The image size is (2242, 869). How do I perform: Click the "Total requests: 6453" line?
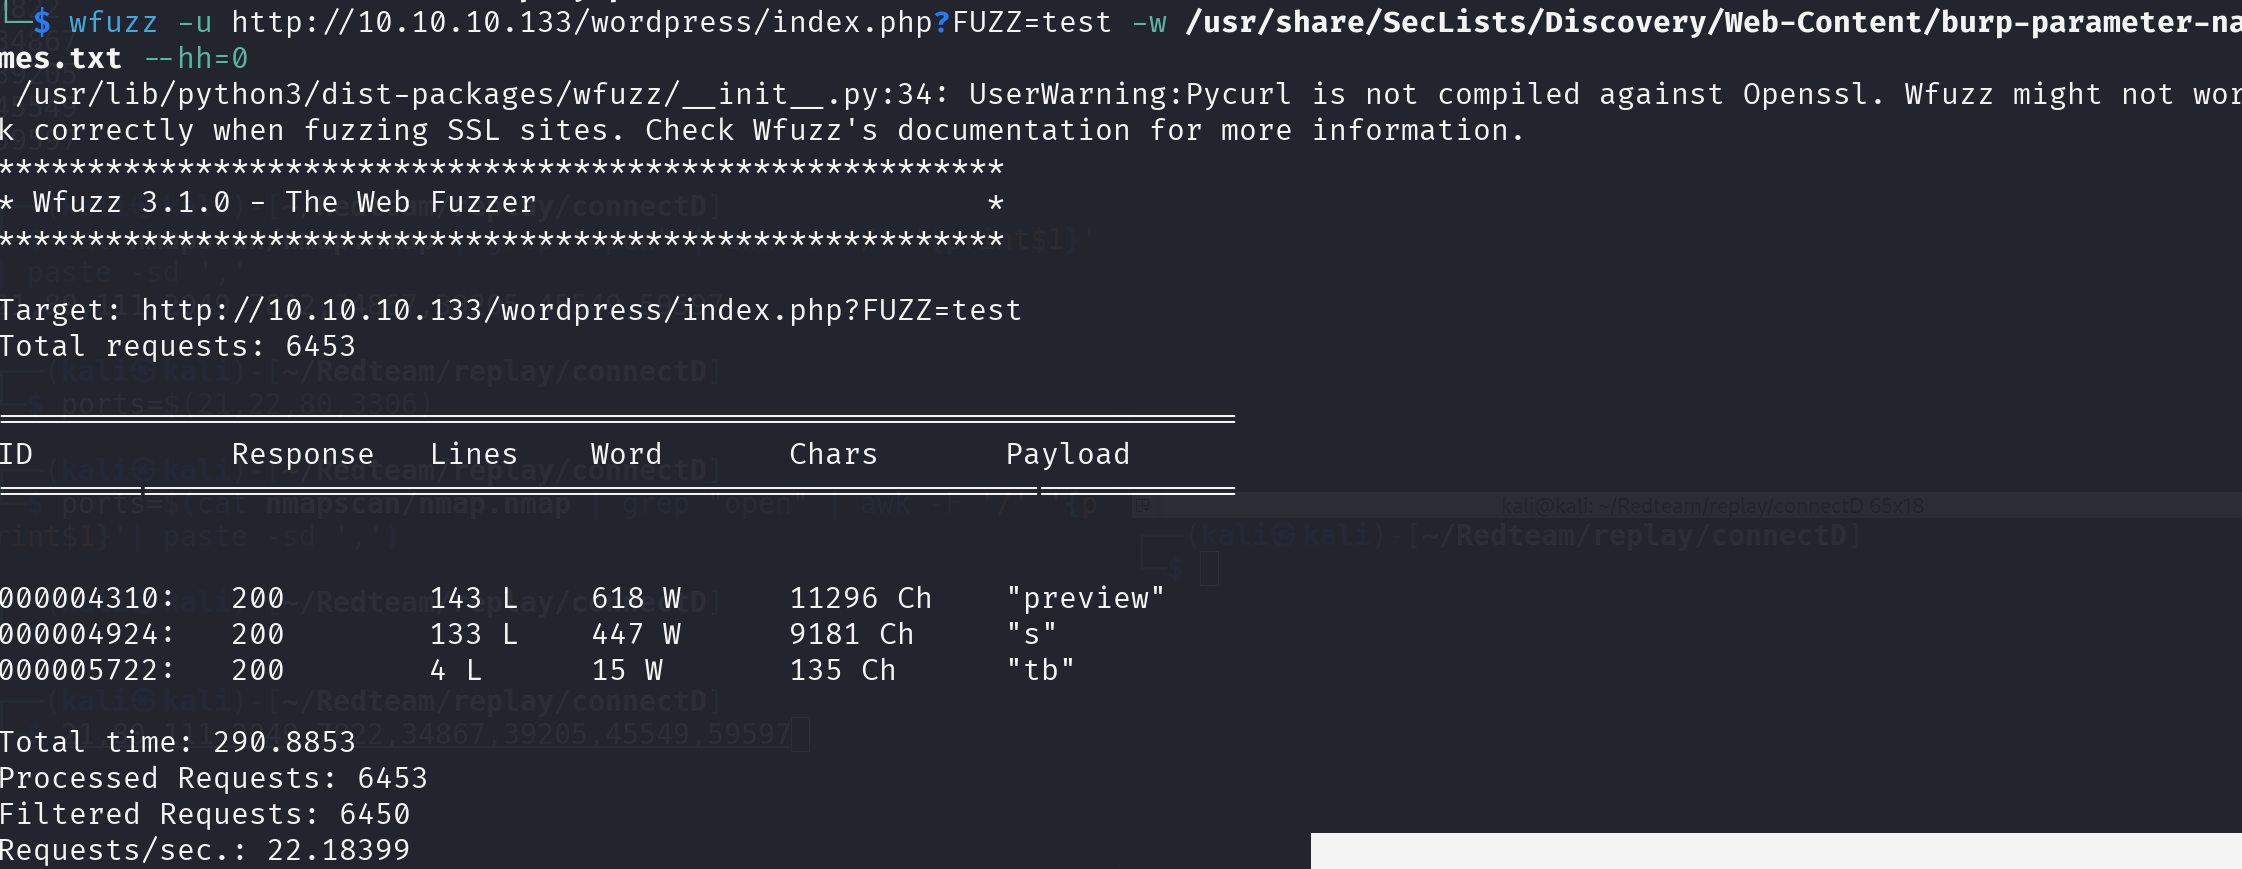(178, 346)
